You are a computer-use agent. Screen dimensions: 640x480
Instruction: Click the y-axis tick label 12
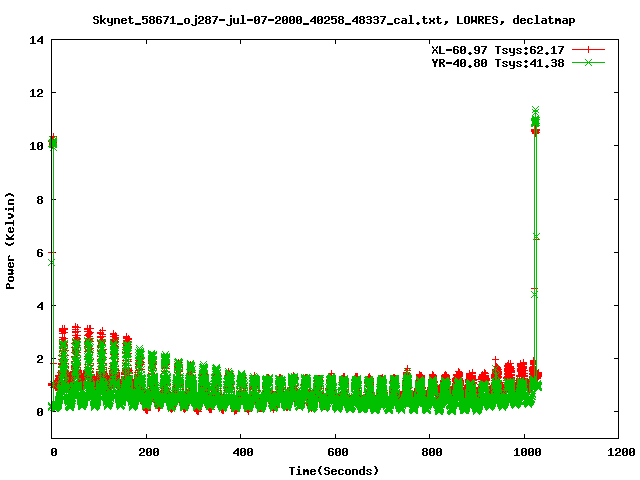36,93
